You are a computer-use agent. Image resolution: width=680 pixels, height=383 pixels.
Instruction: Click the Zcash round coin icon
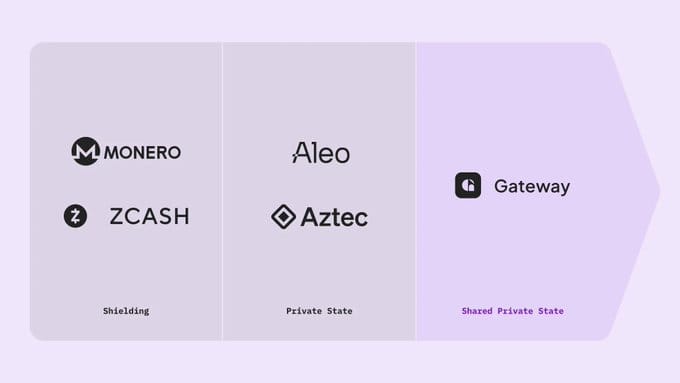coord(75,216)
